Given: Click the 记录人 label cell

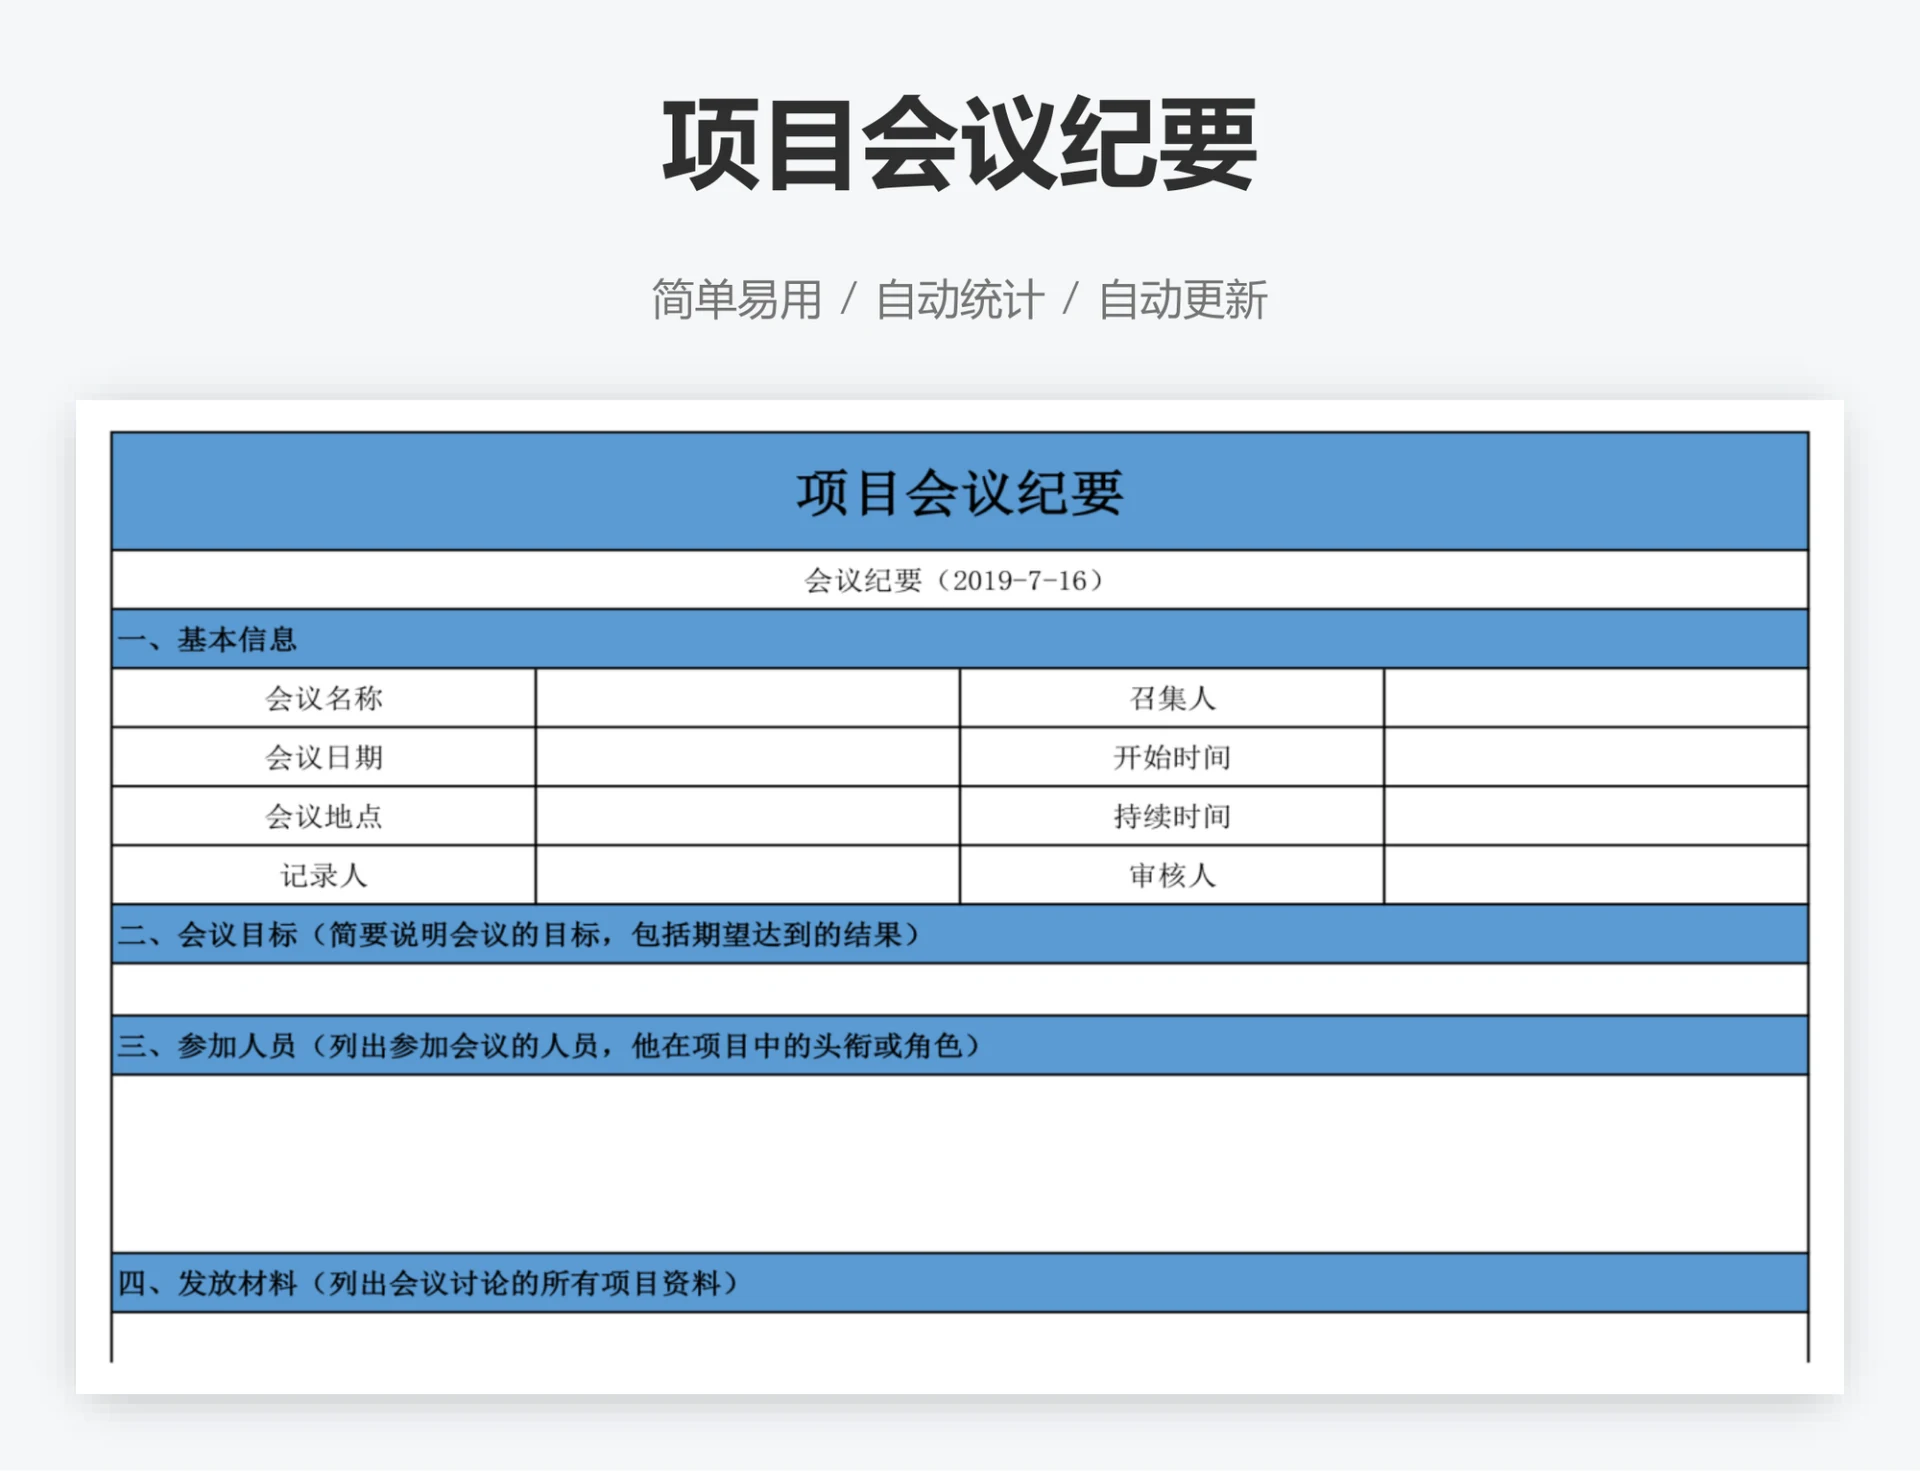Looking at the screenshot, I should click(322, 875).
